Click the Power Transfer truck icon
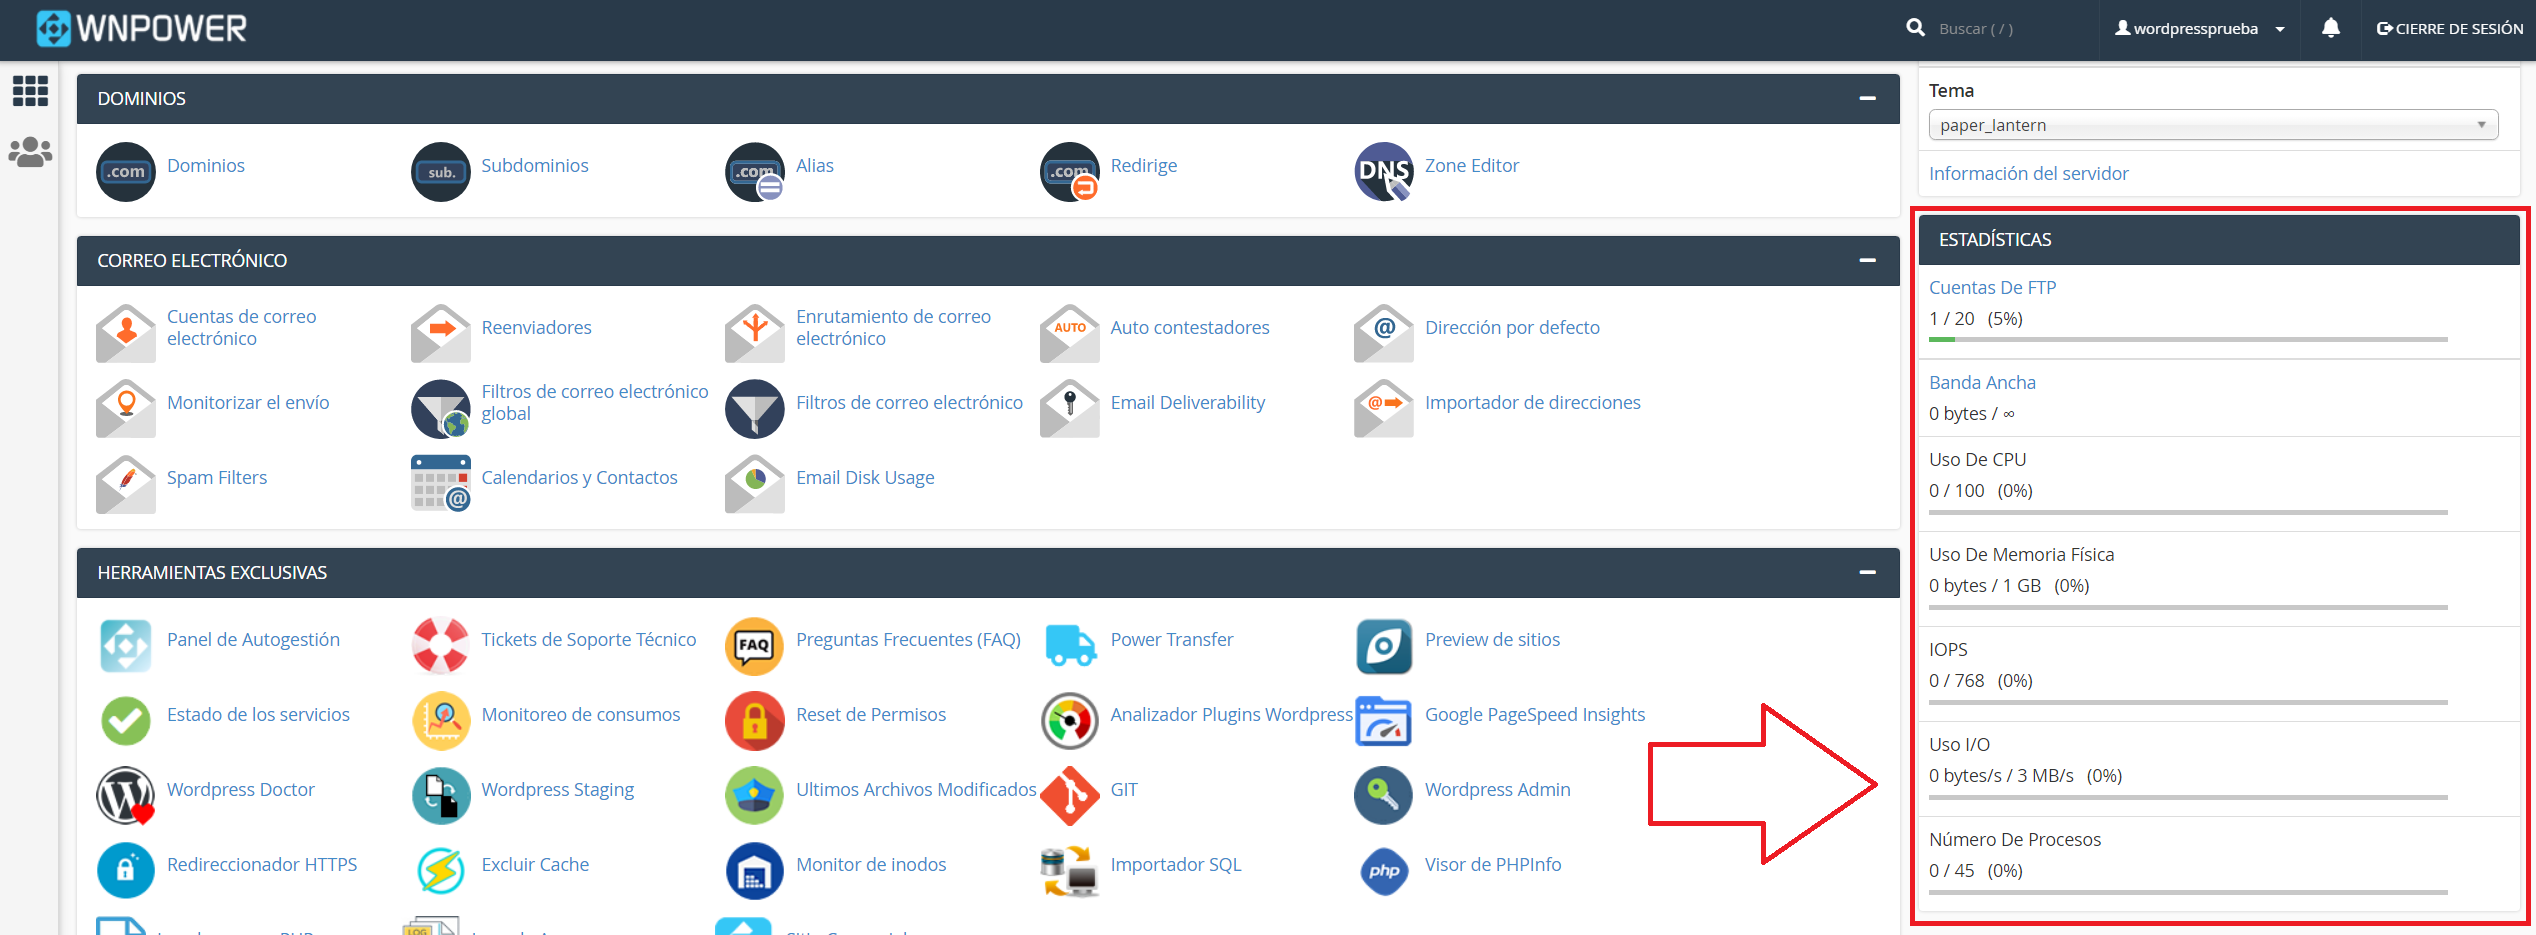 [x=1070, y=645]
